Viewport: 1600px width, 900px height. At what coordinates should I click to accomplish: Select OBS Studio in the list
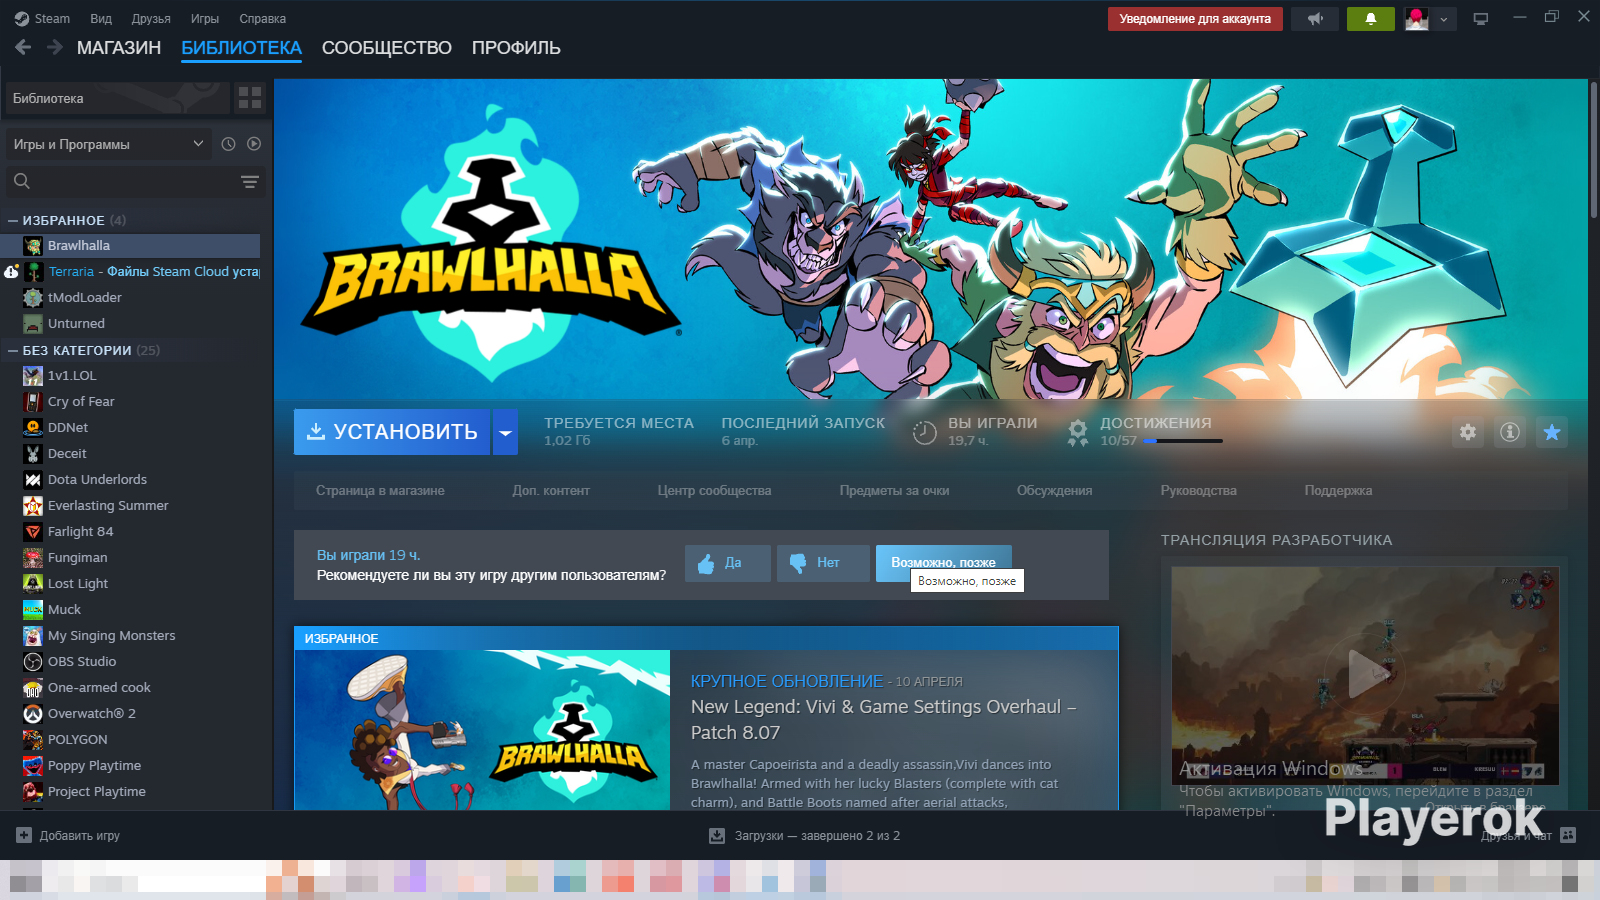coord(140,661)
